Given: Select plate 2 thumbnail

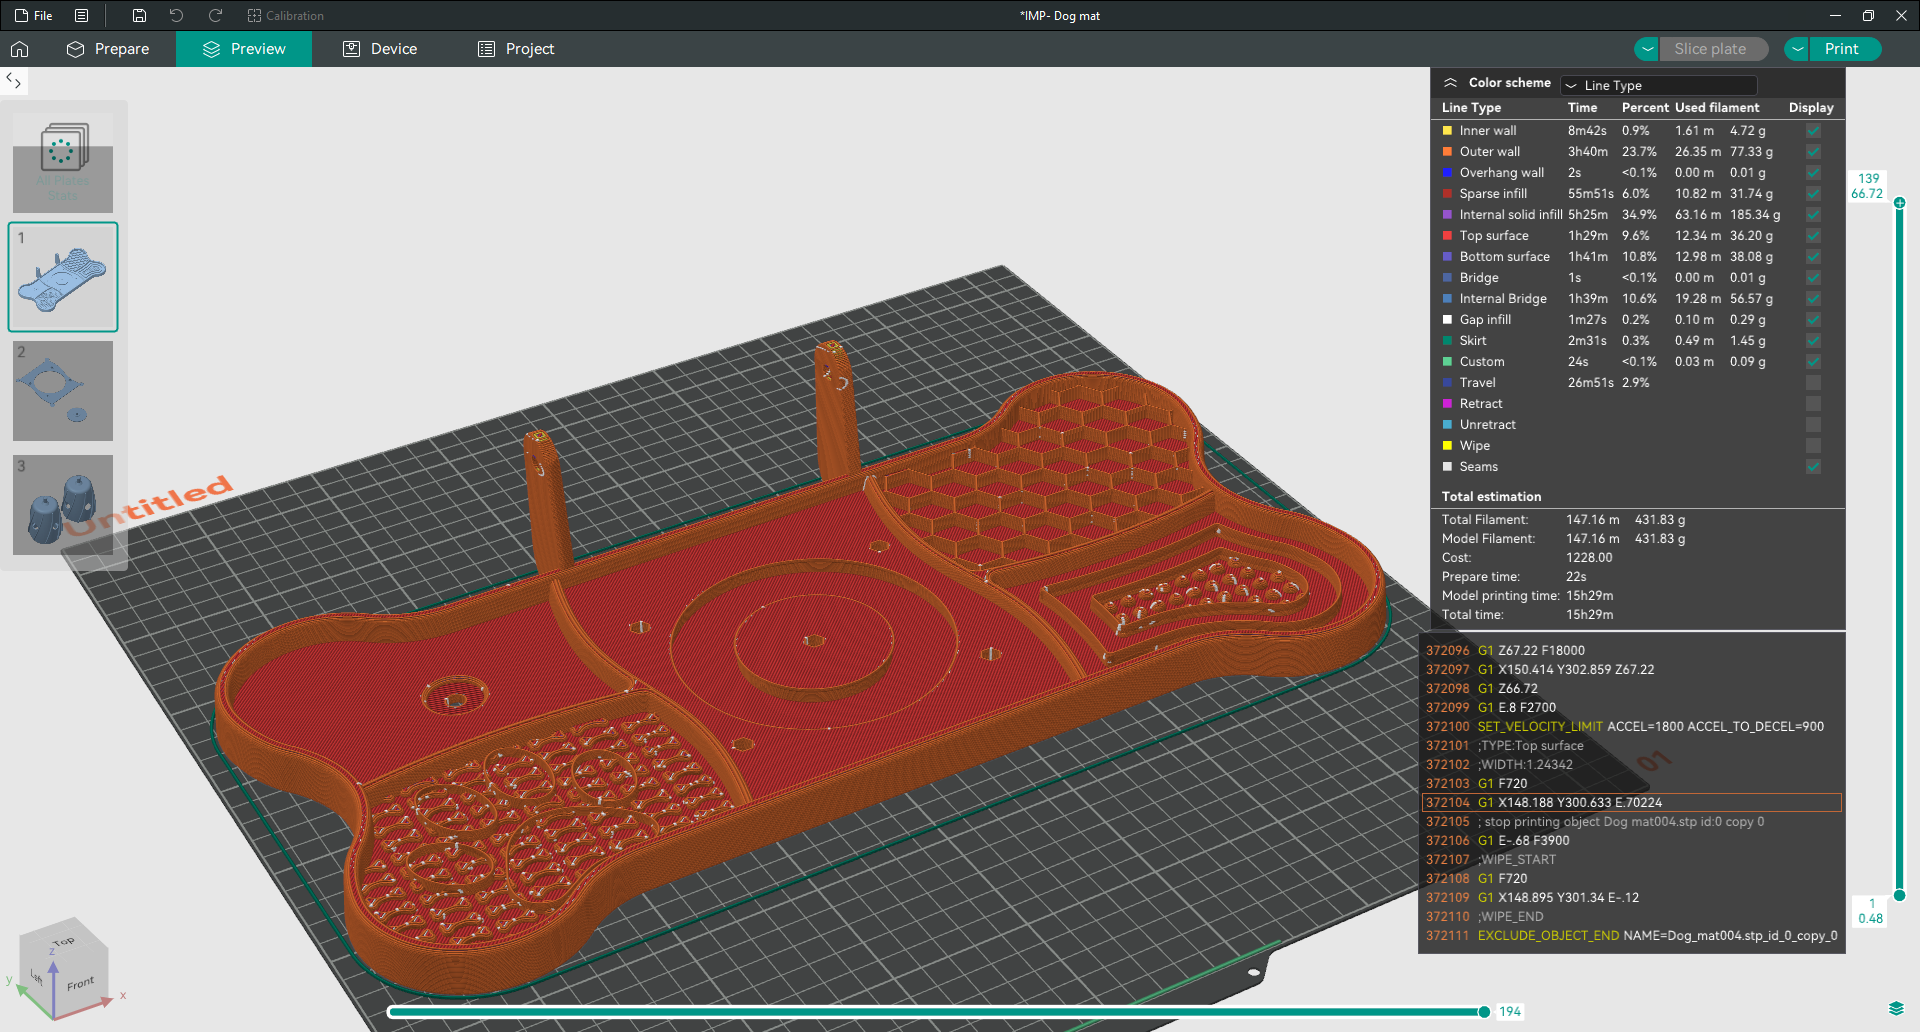Looking at the screenshot, I should [x=63, y=391].
